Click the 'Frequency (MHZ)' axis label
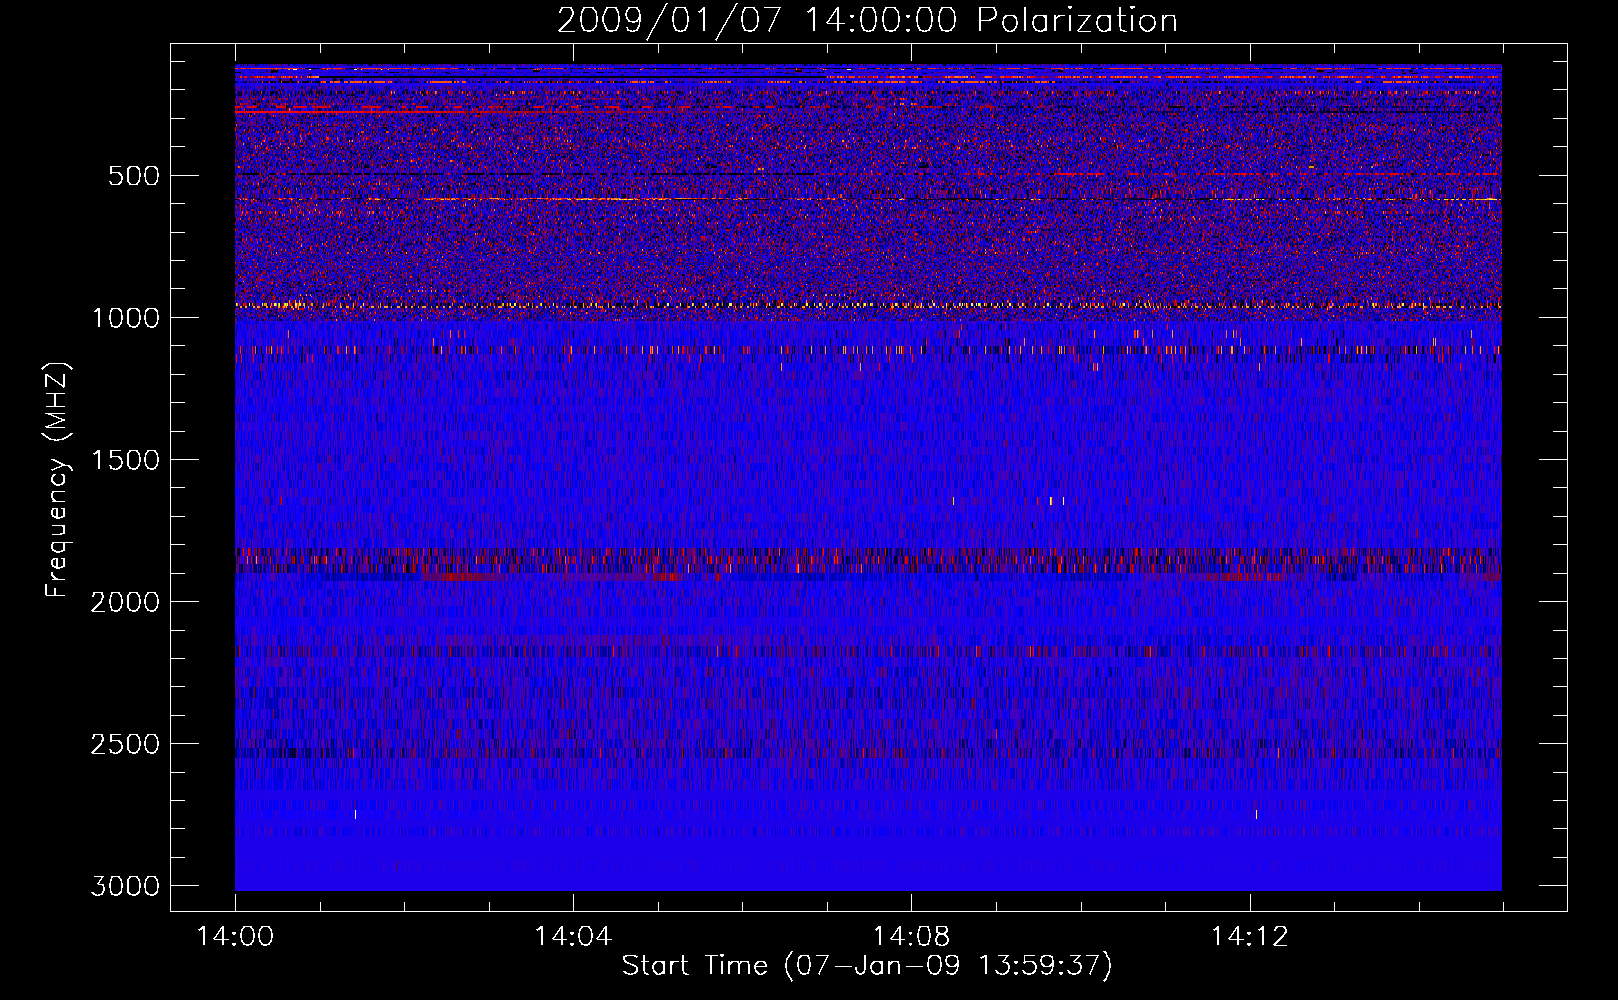The width and height of the screenshot is (1618, 1000). (x=58, y=480)
